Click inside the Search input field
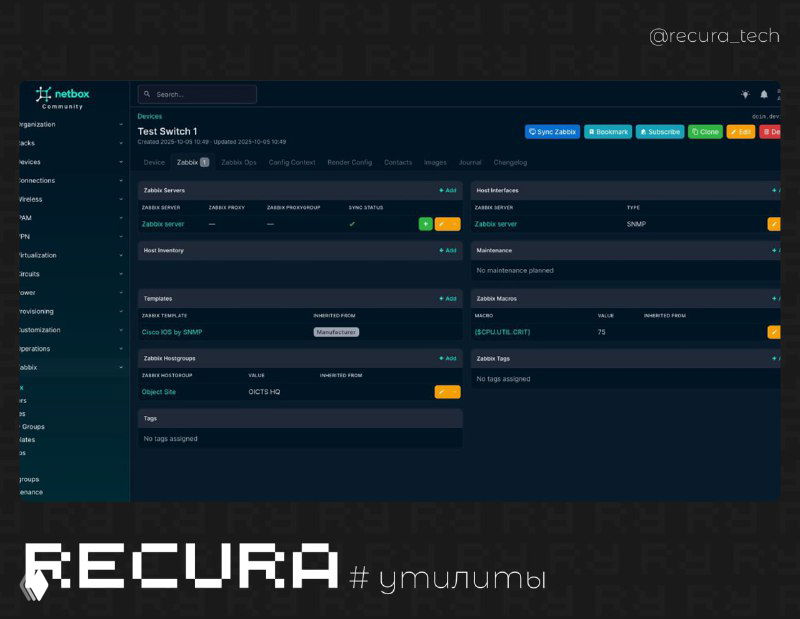 pyautogui.click(x=200, y=93)
